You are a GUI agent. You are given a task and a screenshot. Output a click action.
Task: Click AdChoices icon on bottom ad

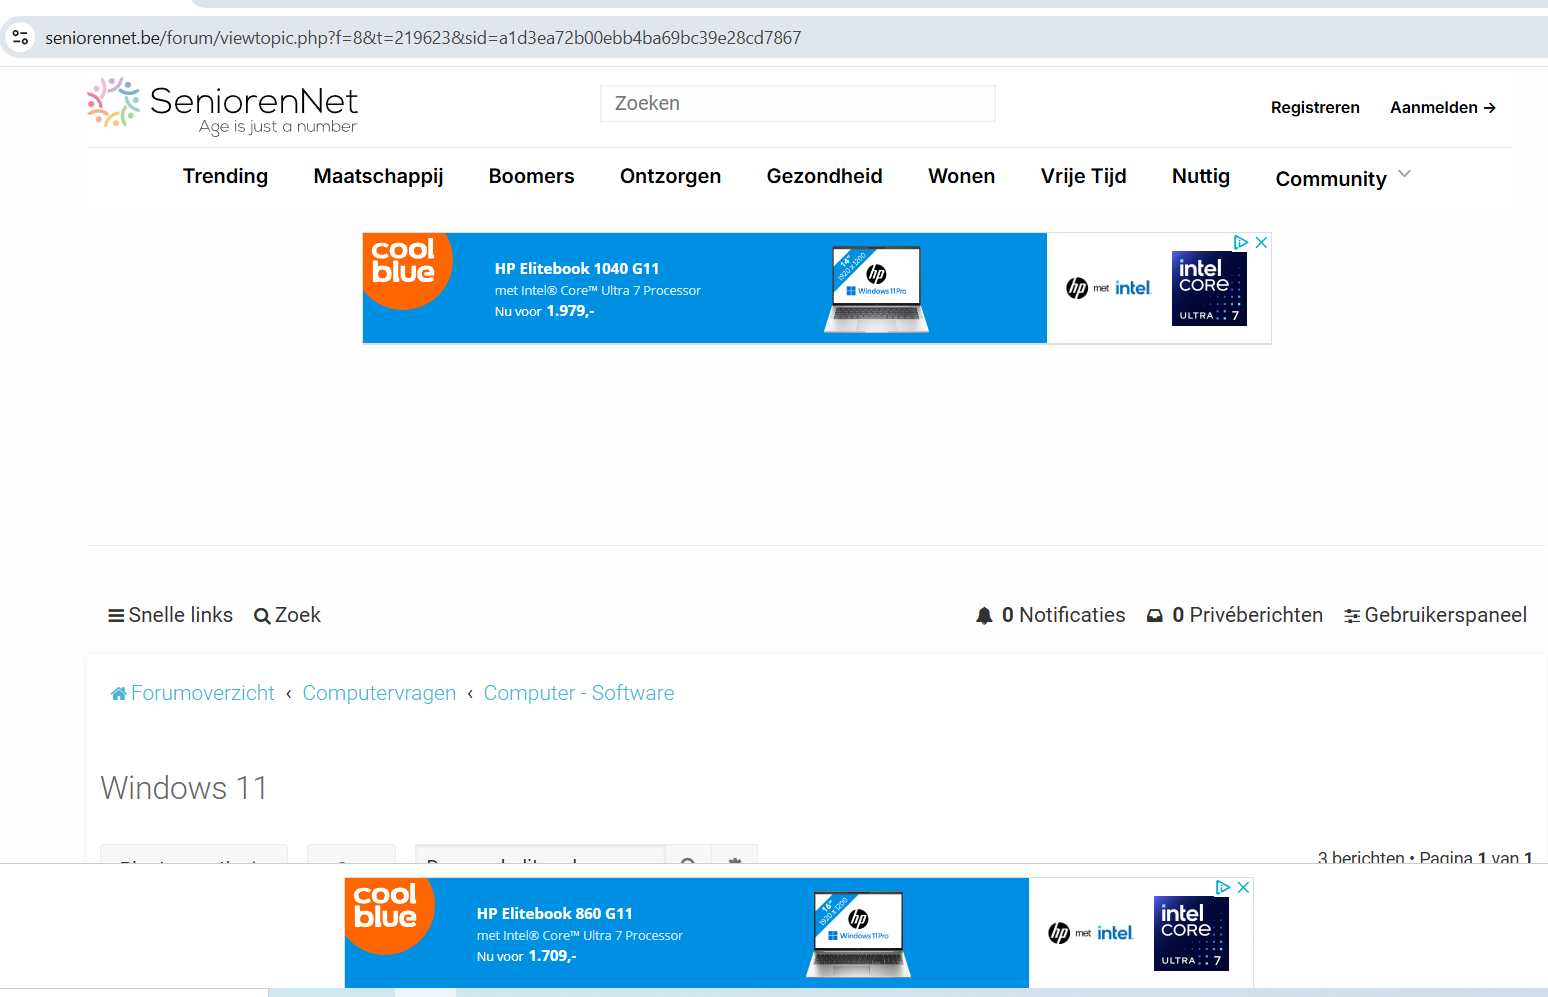click(1223, 887)
